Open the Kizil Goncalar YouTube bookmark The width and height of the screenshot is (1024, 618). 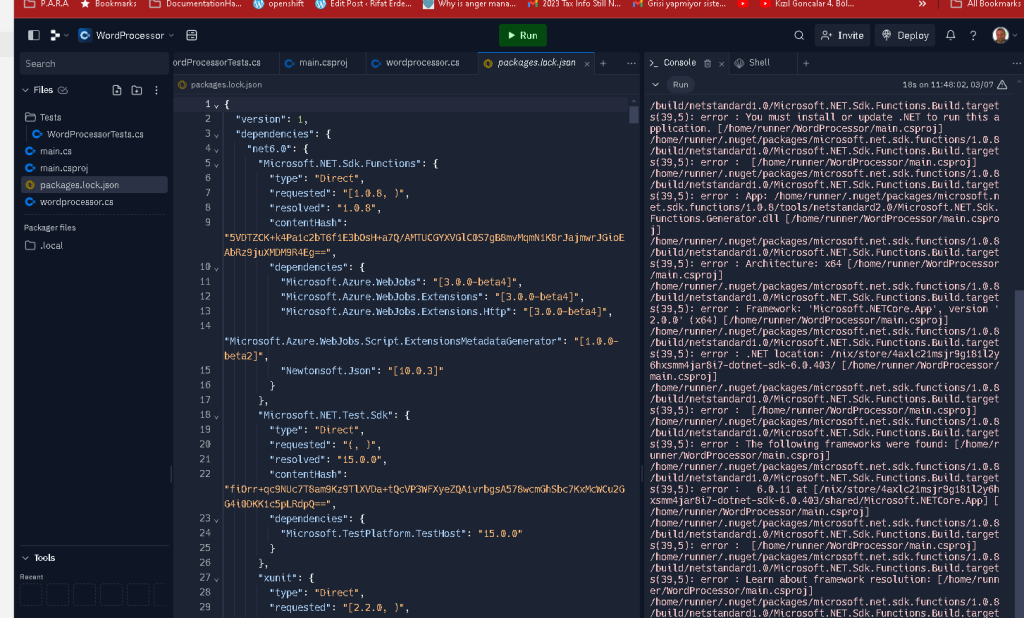coord(807,4)
